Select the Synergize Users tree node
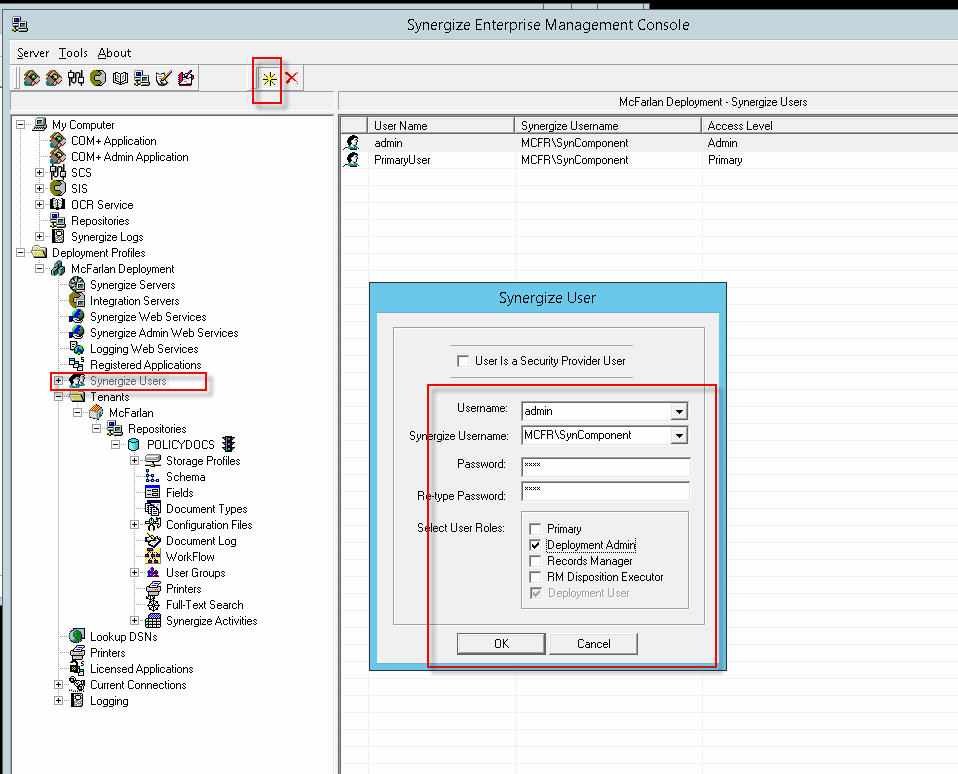Screen dimensions: 958x774 tap(128, 381)
